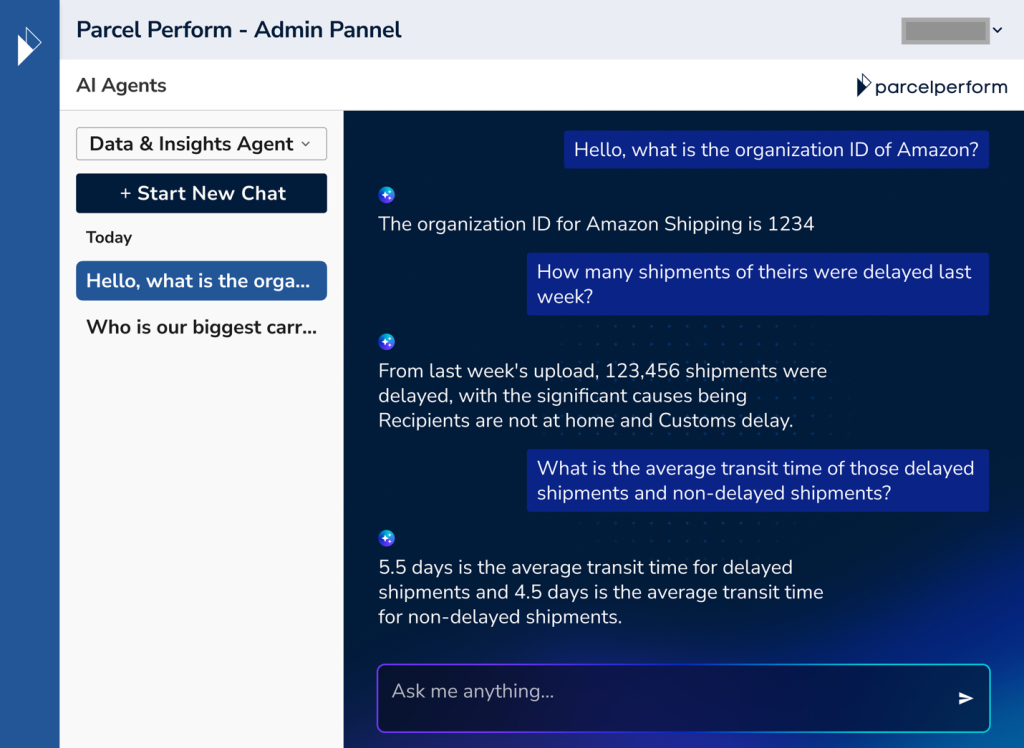This screenshot has height=748, width=1024.
Task: Click the "AI Agents" header label
Action: click(121, 85)
